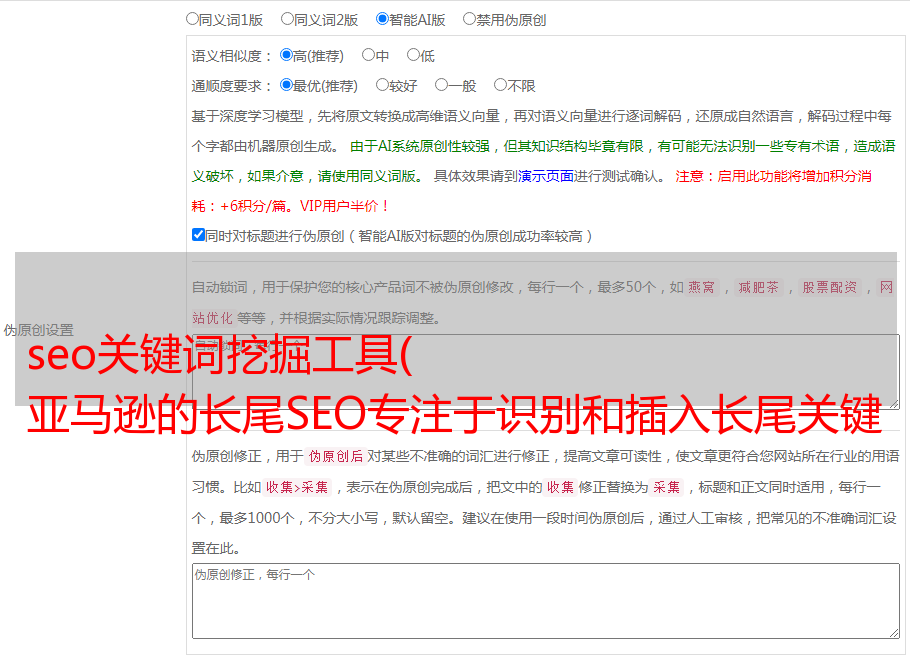
Task: Select the 同义词1版 radio option
Action: coord(192,19)
